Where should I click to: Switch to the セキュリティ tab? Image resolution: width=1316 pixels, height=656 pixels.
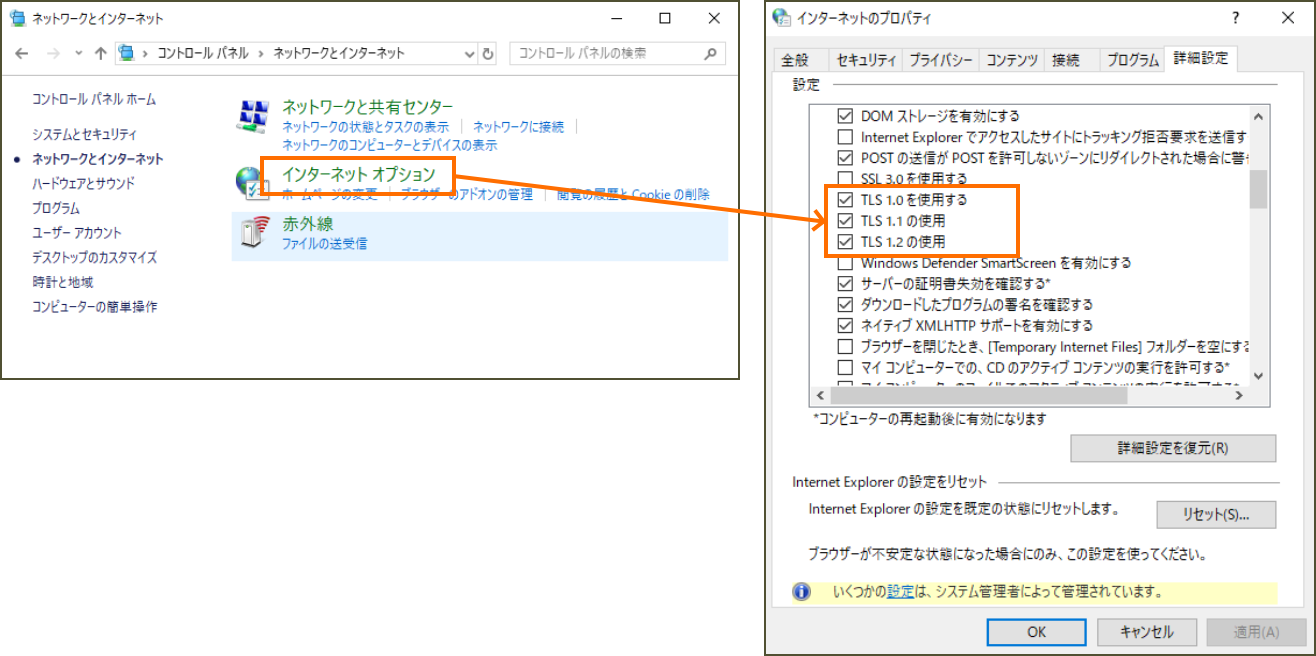click(x=866, y=60)
